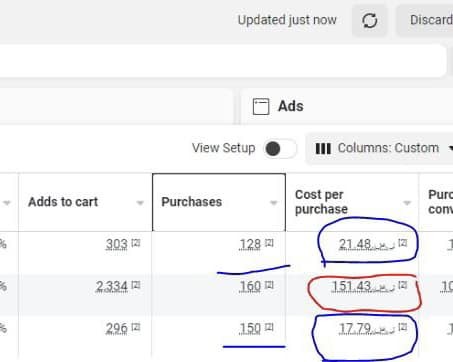Image resolution: width=453 pixels, height=362 pixels.
Task: Click the 296 adds to cart value
Action: click(117, 329)
